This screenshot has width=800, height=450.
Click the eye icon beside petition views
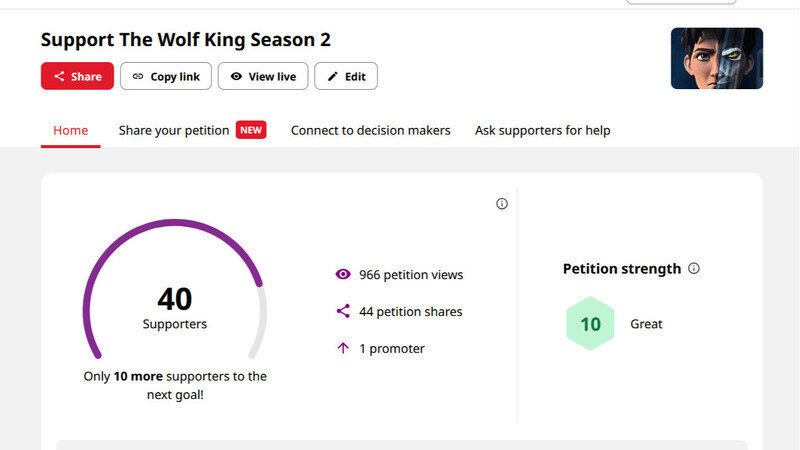point(343,274)
